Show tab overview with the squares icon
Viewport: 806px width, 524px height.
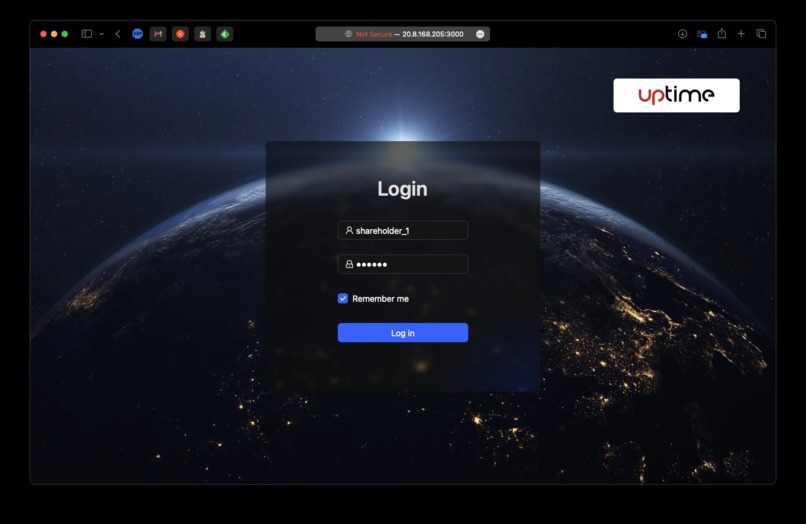coord(761,34)
